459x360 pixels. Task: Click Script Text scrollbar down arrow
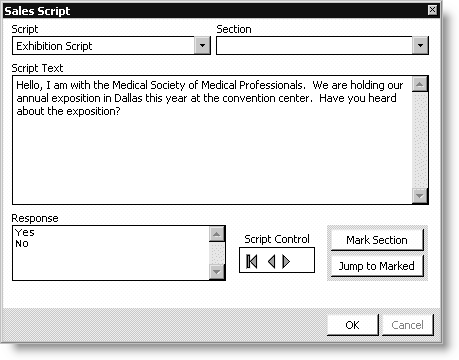(420, 196)
